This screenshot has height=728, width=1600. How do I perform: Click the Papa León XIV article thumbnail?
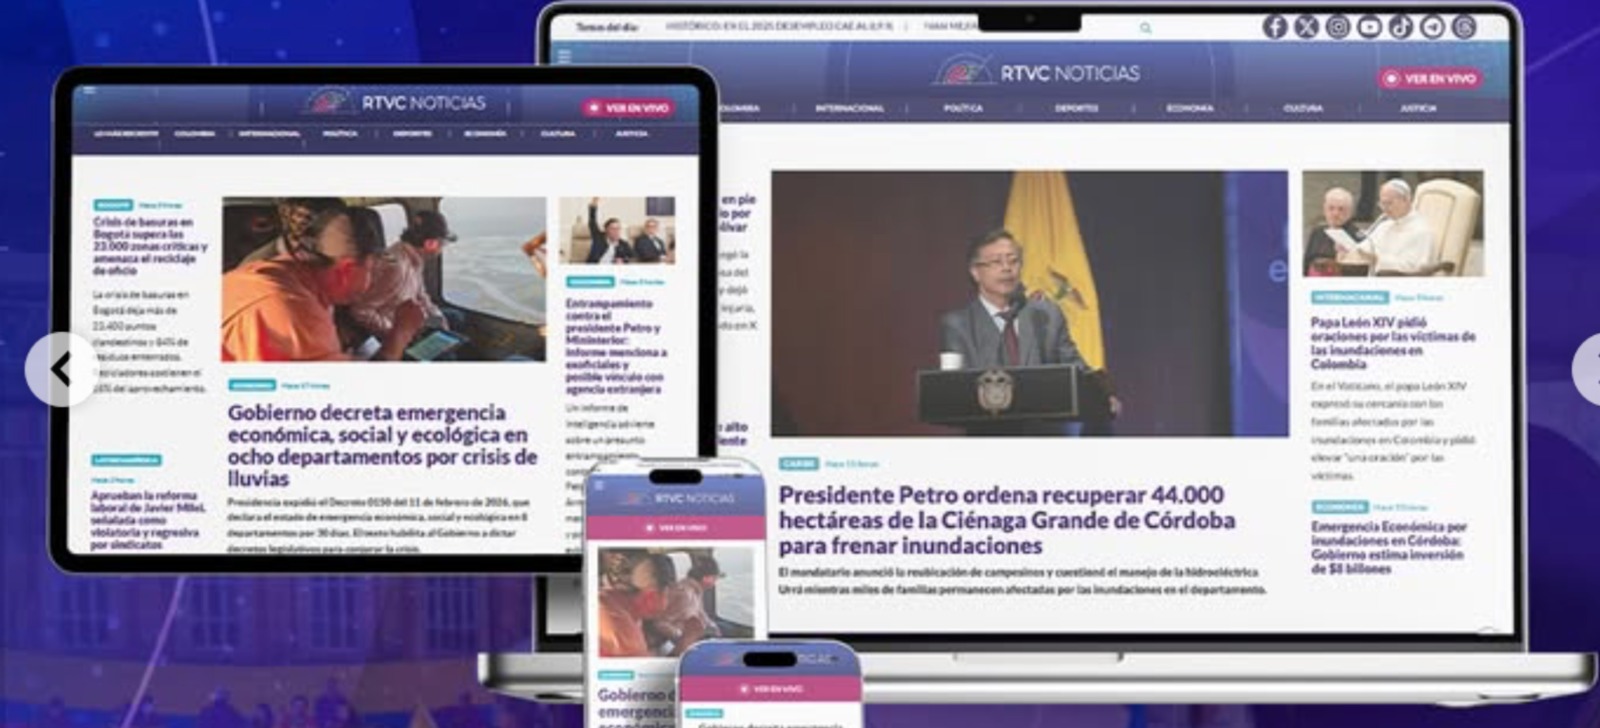tap(1392, 223)
